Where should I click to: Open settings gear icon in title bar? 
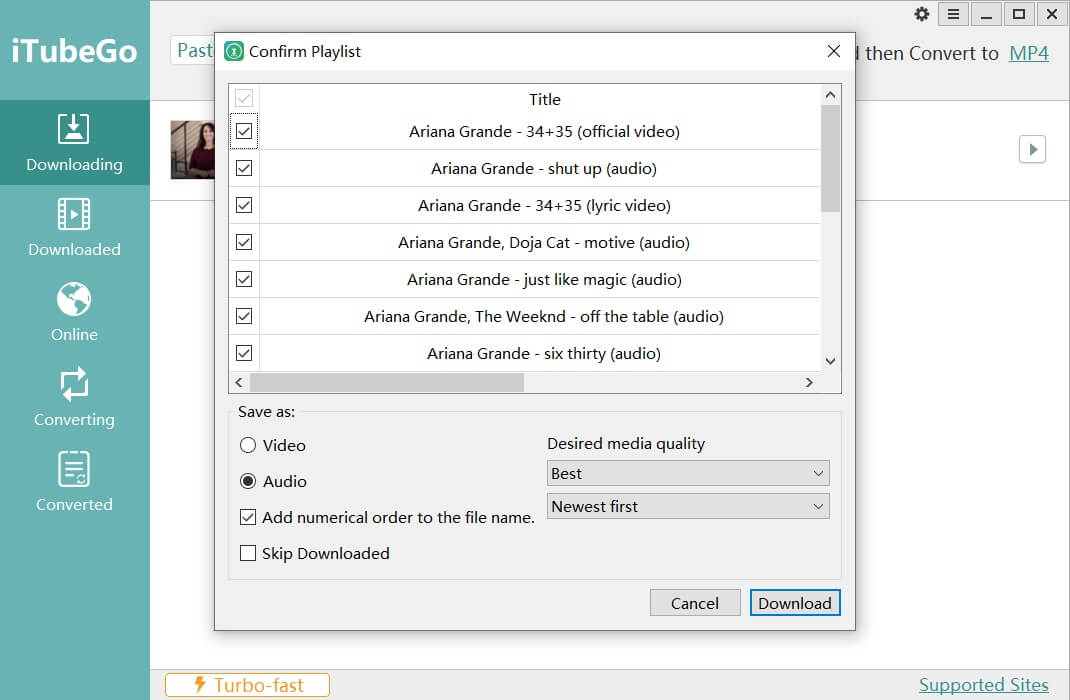[922, 14]
